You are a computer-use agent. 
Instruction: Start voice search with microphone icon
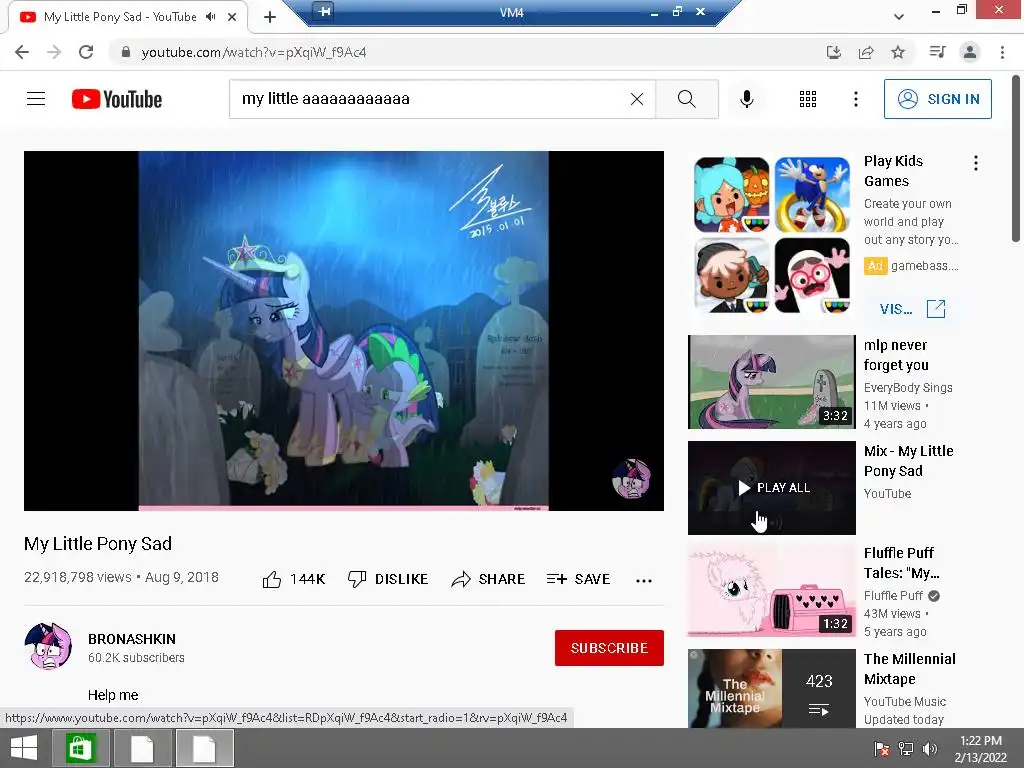(x=747, y=99)
